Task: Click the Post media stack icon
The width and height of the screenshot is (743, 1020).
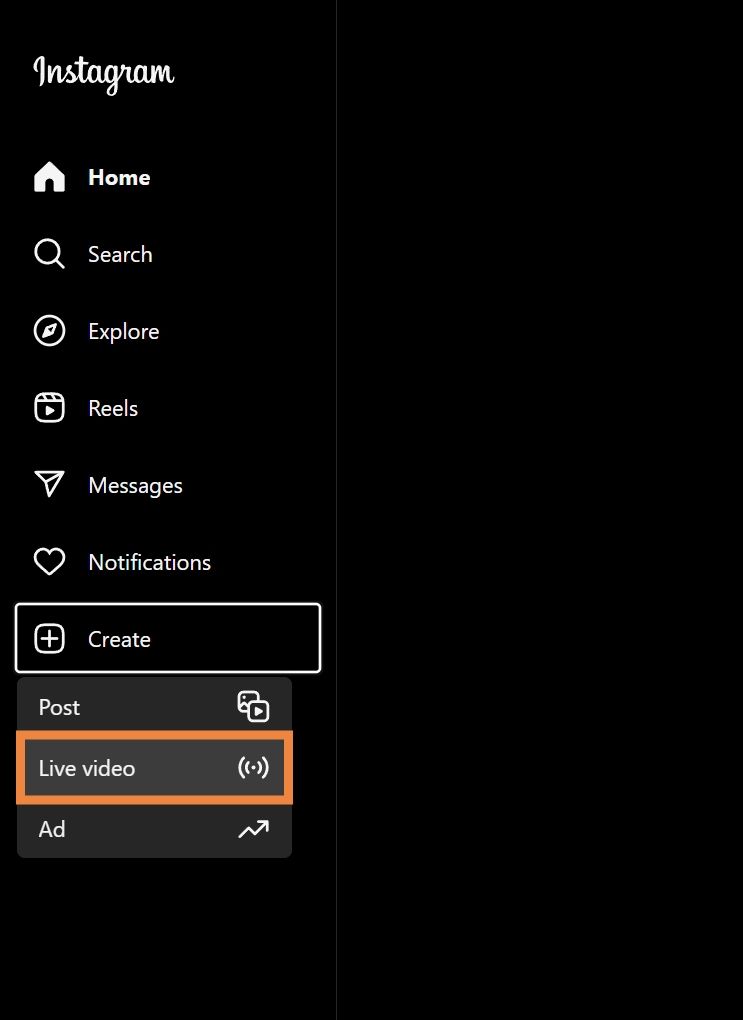Action: (253, 706)
